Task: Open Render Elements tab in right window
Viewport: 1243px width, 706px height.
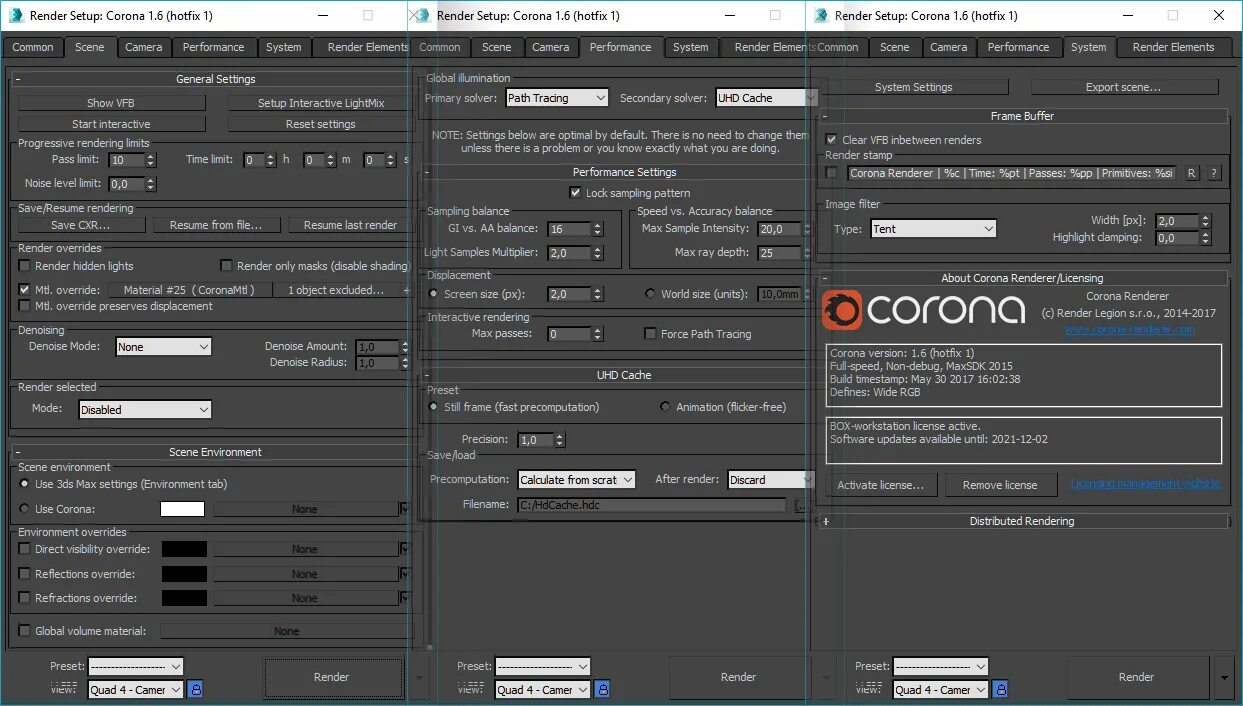Action: click(1173, 47)
